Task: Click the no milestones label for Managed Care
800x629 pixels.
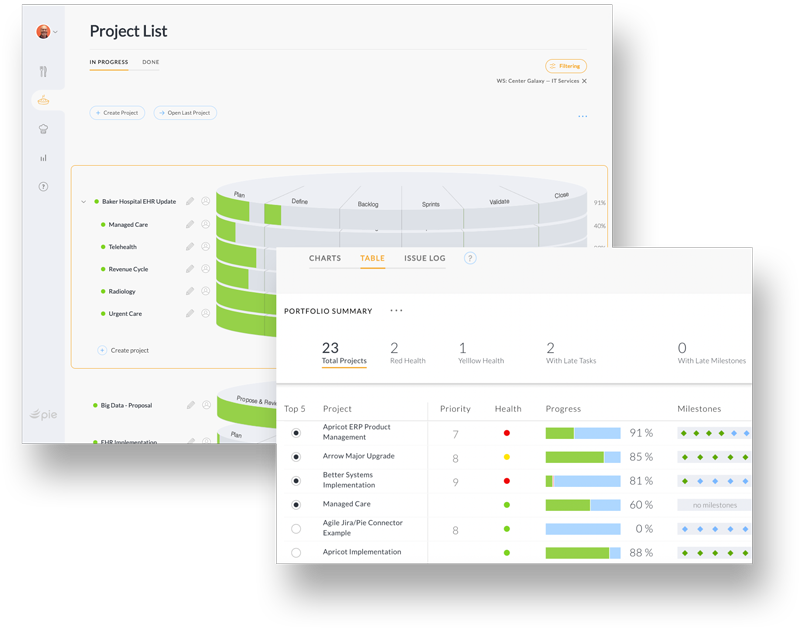Action: pos(714,505)
